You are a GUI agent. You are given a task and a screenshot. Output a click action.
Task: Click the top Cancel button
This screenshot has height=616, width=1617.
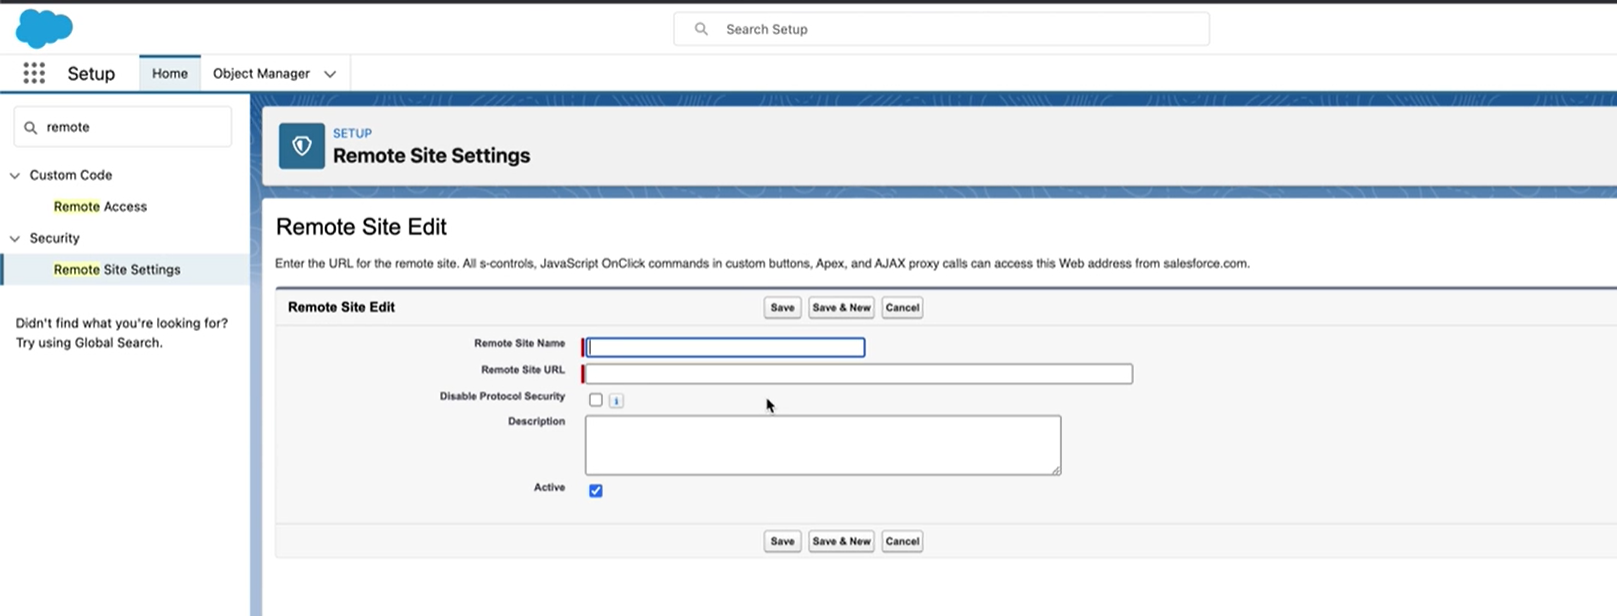click(902, 307)
